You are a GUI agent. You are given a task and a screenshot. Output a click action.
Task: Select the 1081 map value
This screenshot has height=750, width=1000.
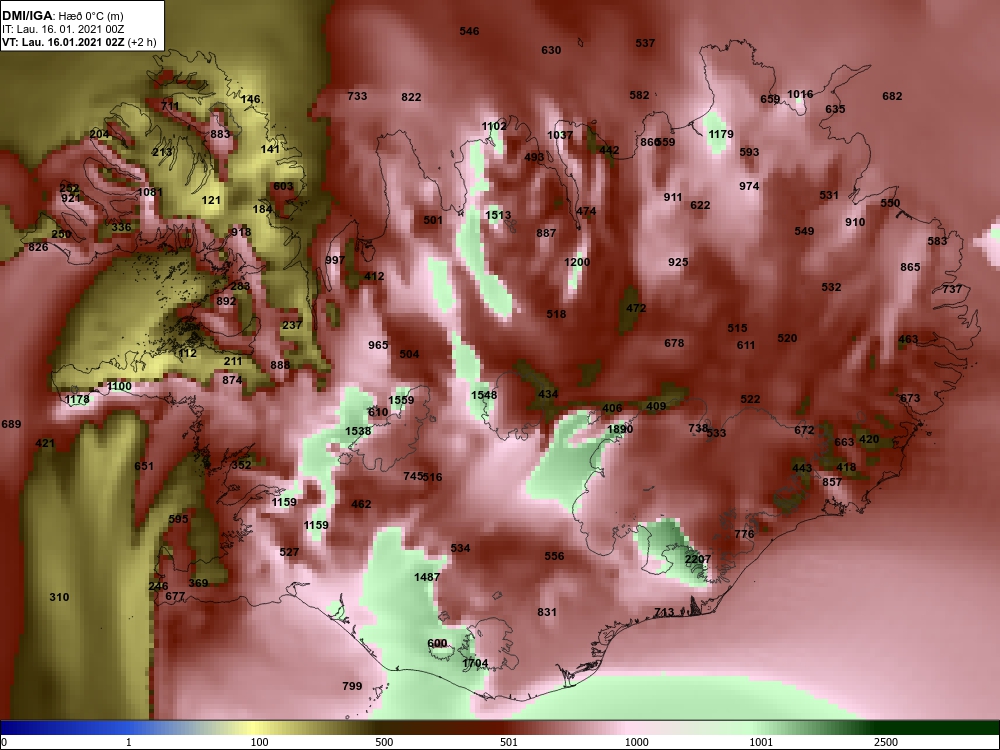pos(151,192)
